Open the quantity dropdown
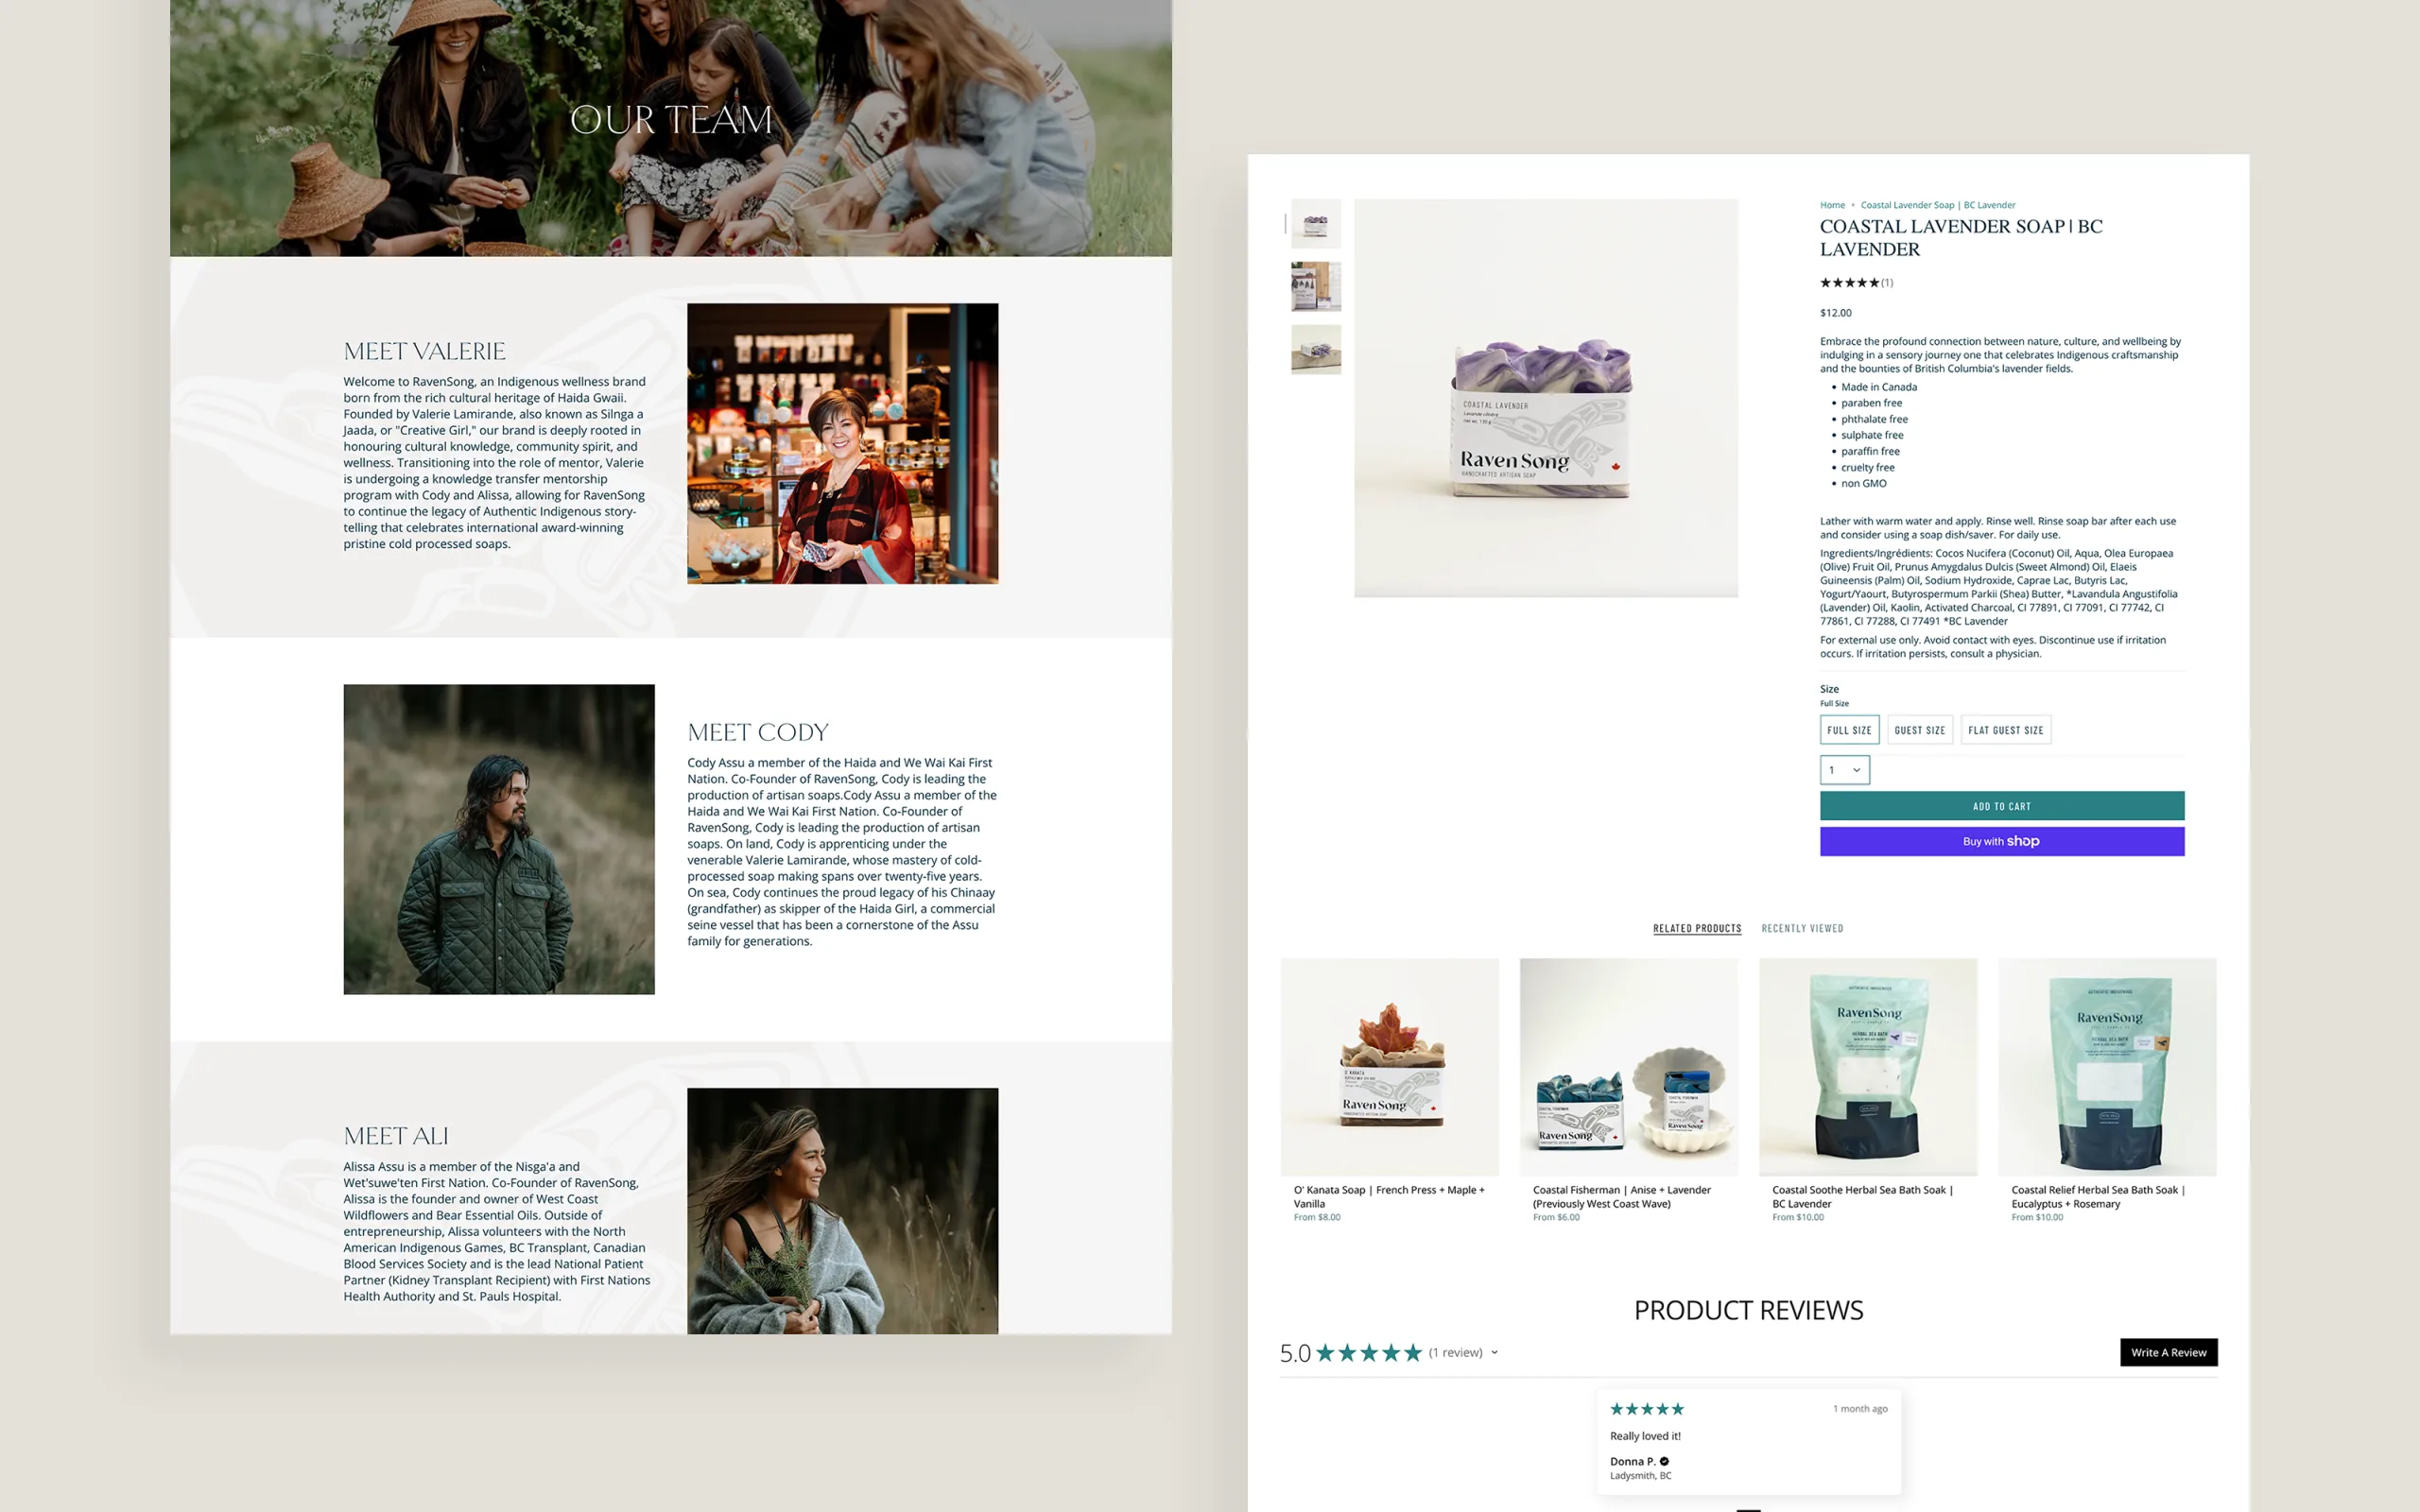The image size is (2420, 1512). point(1844,770)
